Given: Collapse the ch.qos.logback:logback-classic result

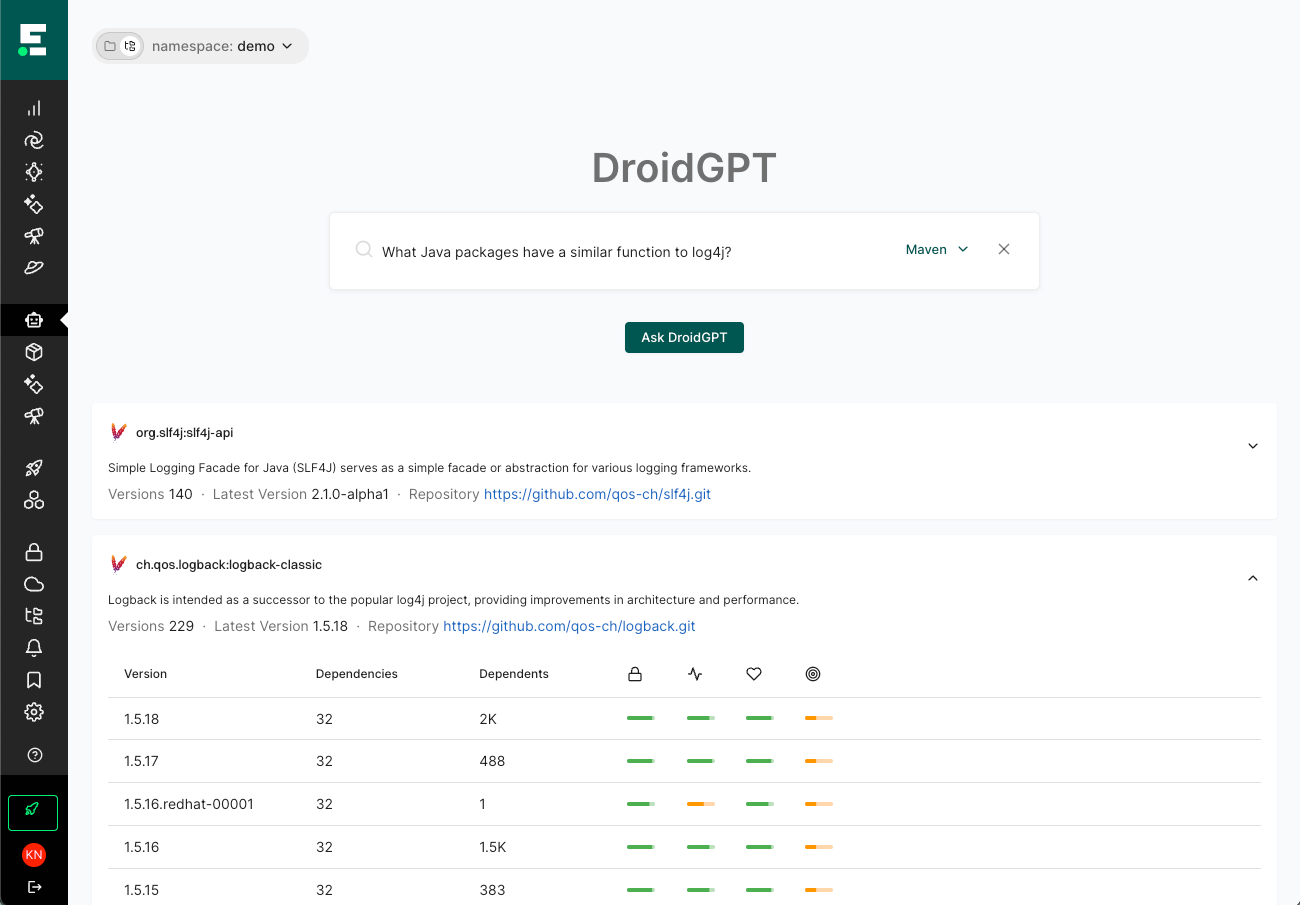Looking at the screenshot, I should [1253, 578].
